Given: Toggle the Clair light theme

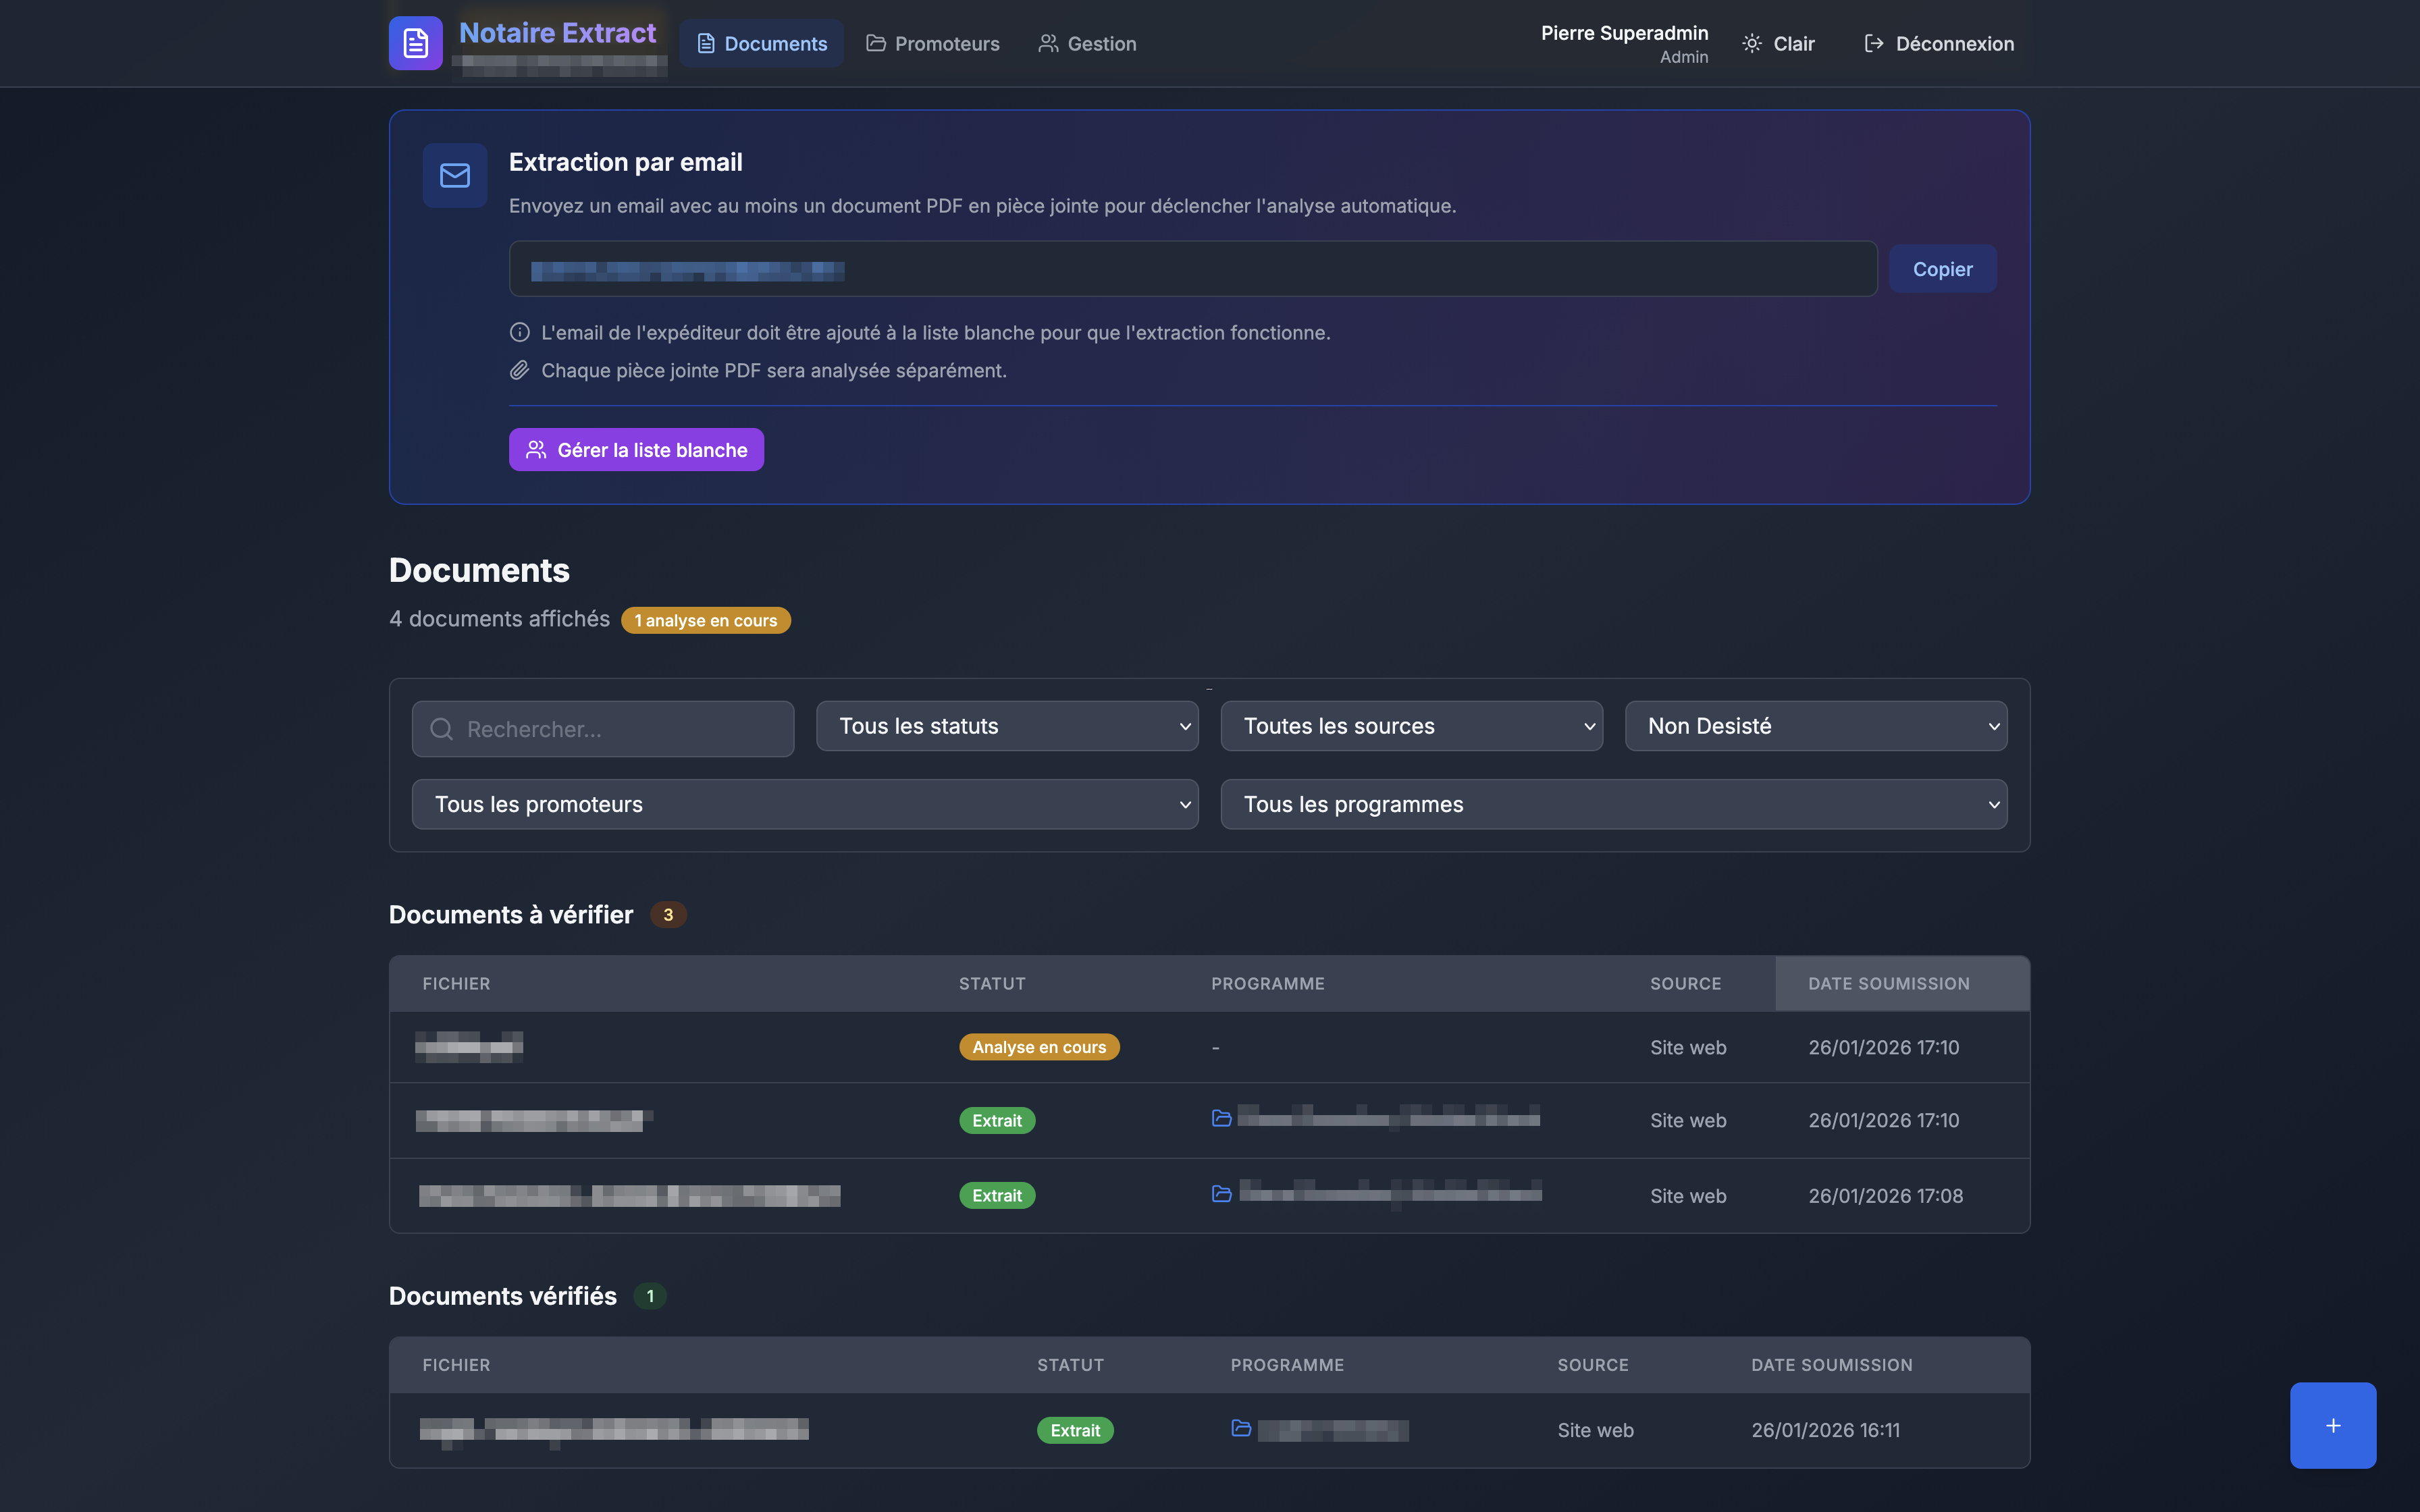Looking at the screenshot, I should pyautogui.click(x=1778, y=44).
